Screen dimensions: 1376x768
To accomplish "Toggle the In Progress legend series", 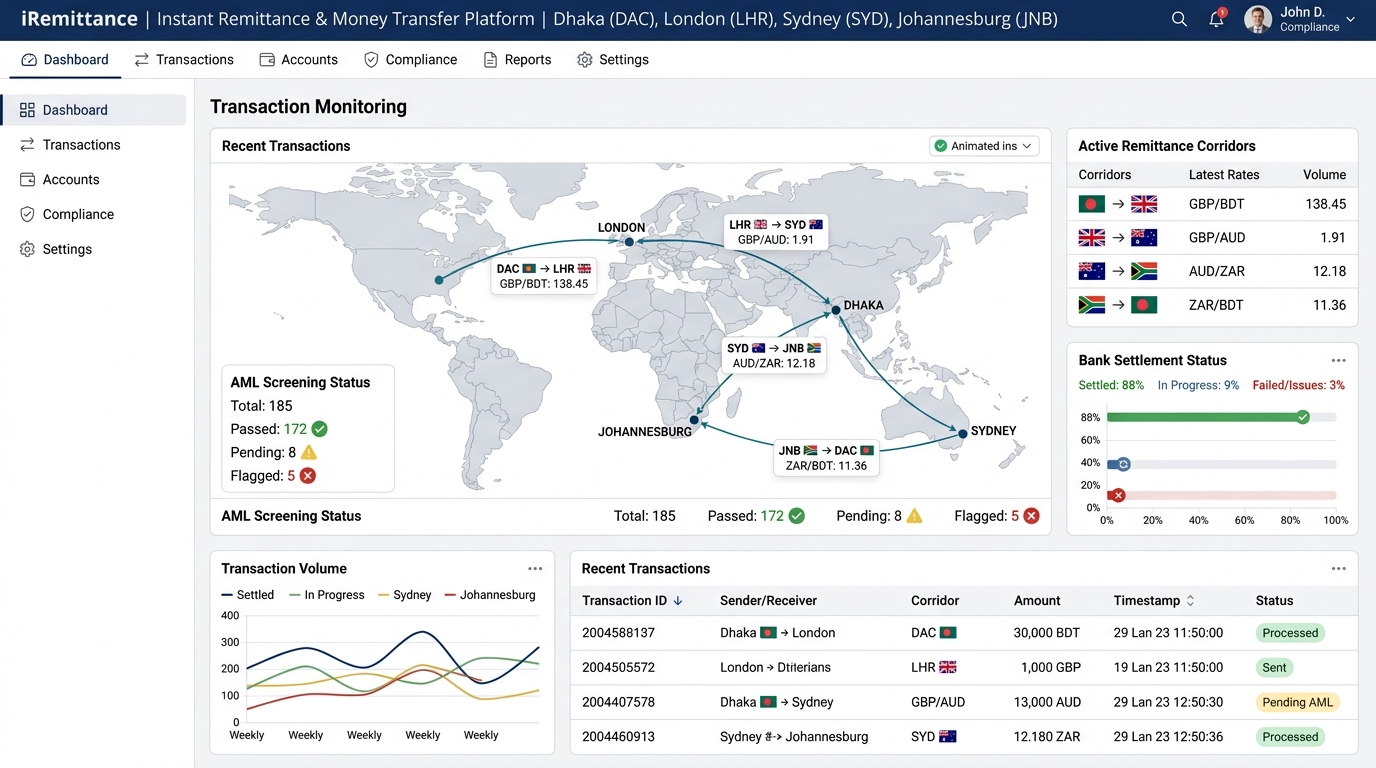I will point(327,595).
